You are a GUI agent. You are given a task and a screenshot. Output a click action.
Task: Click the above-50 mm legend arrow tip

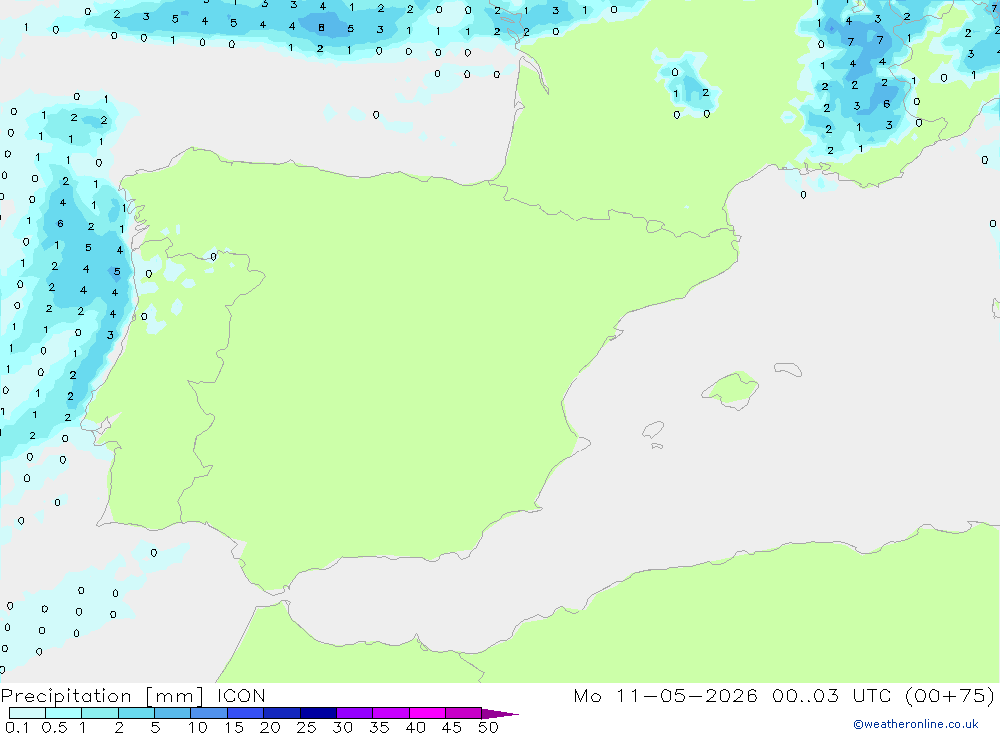click(501, 714)
